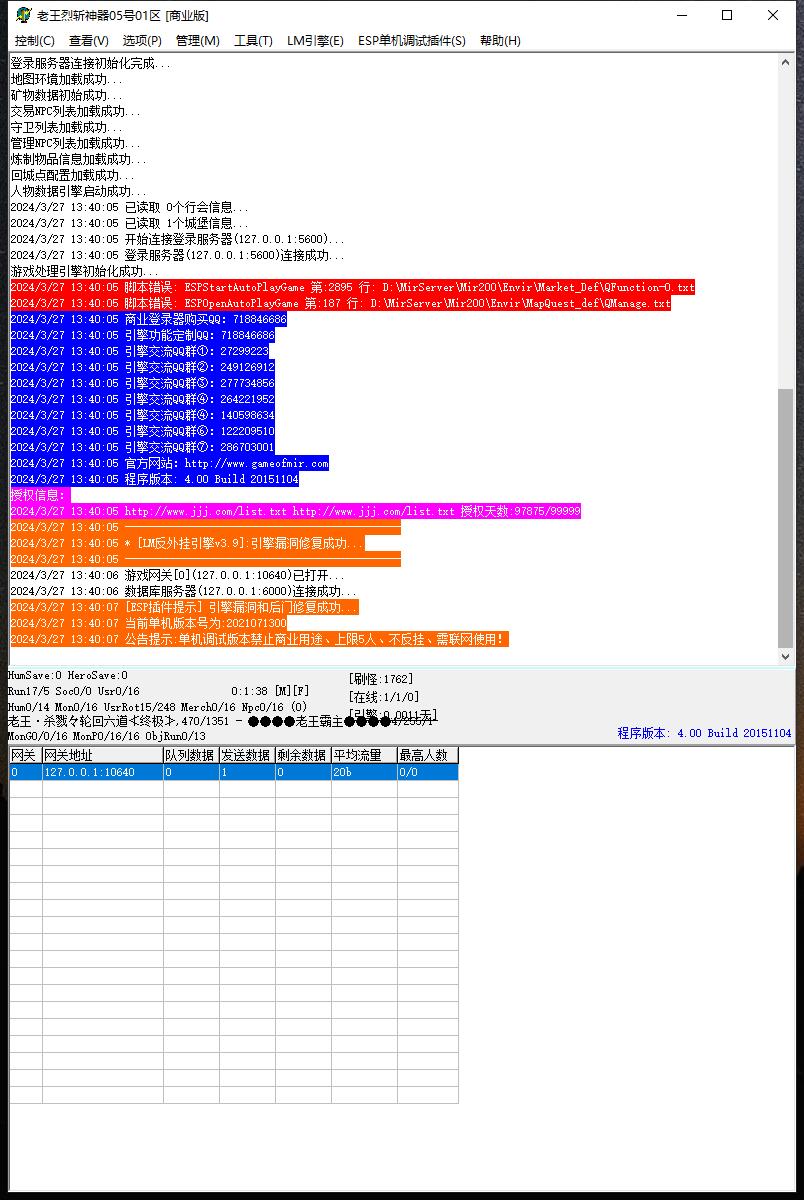Select the 20b average traffic cell
The image size is (804, 1200).
(364, 772)
